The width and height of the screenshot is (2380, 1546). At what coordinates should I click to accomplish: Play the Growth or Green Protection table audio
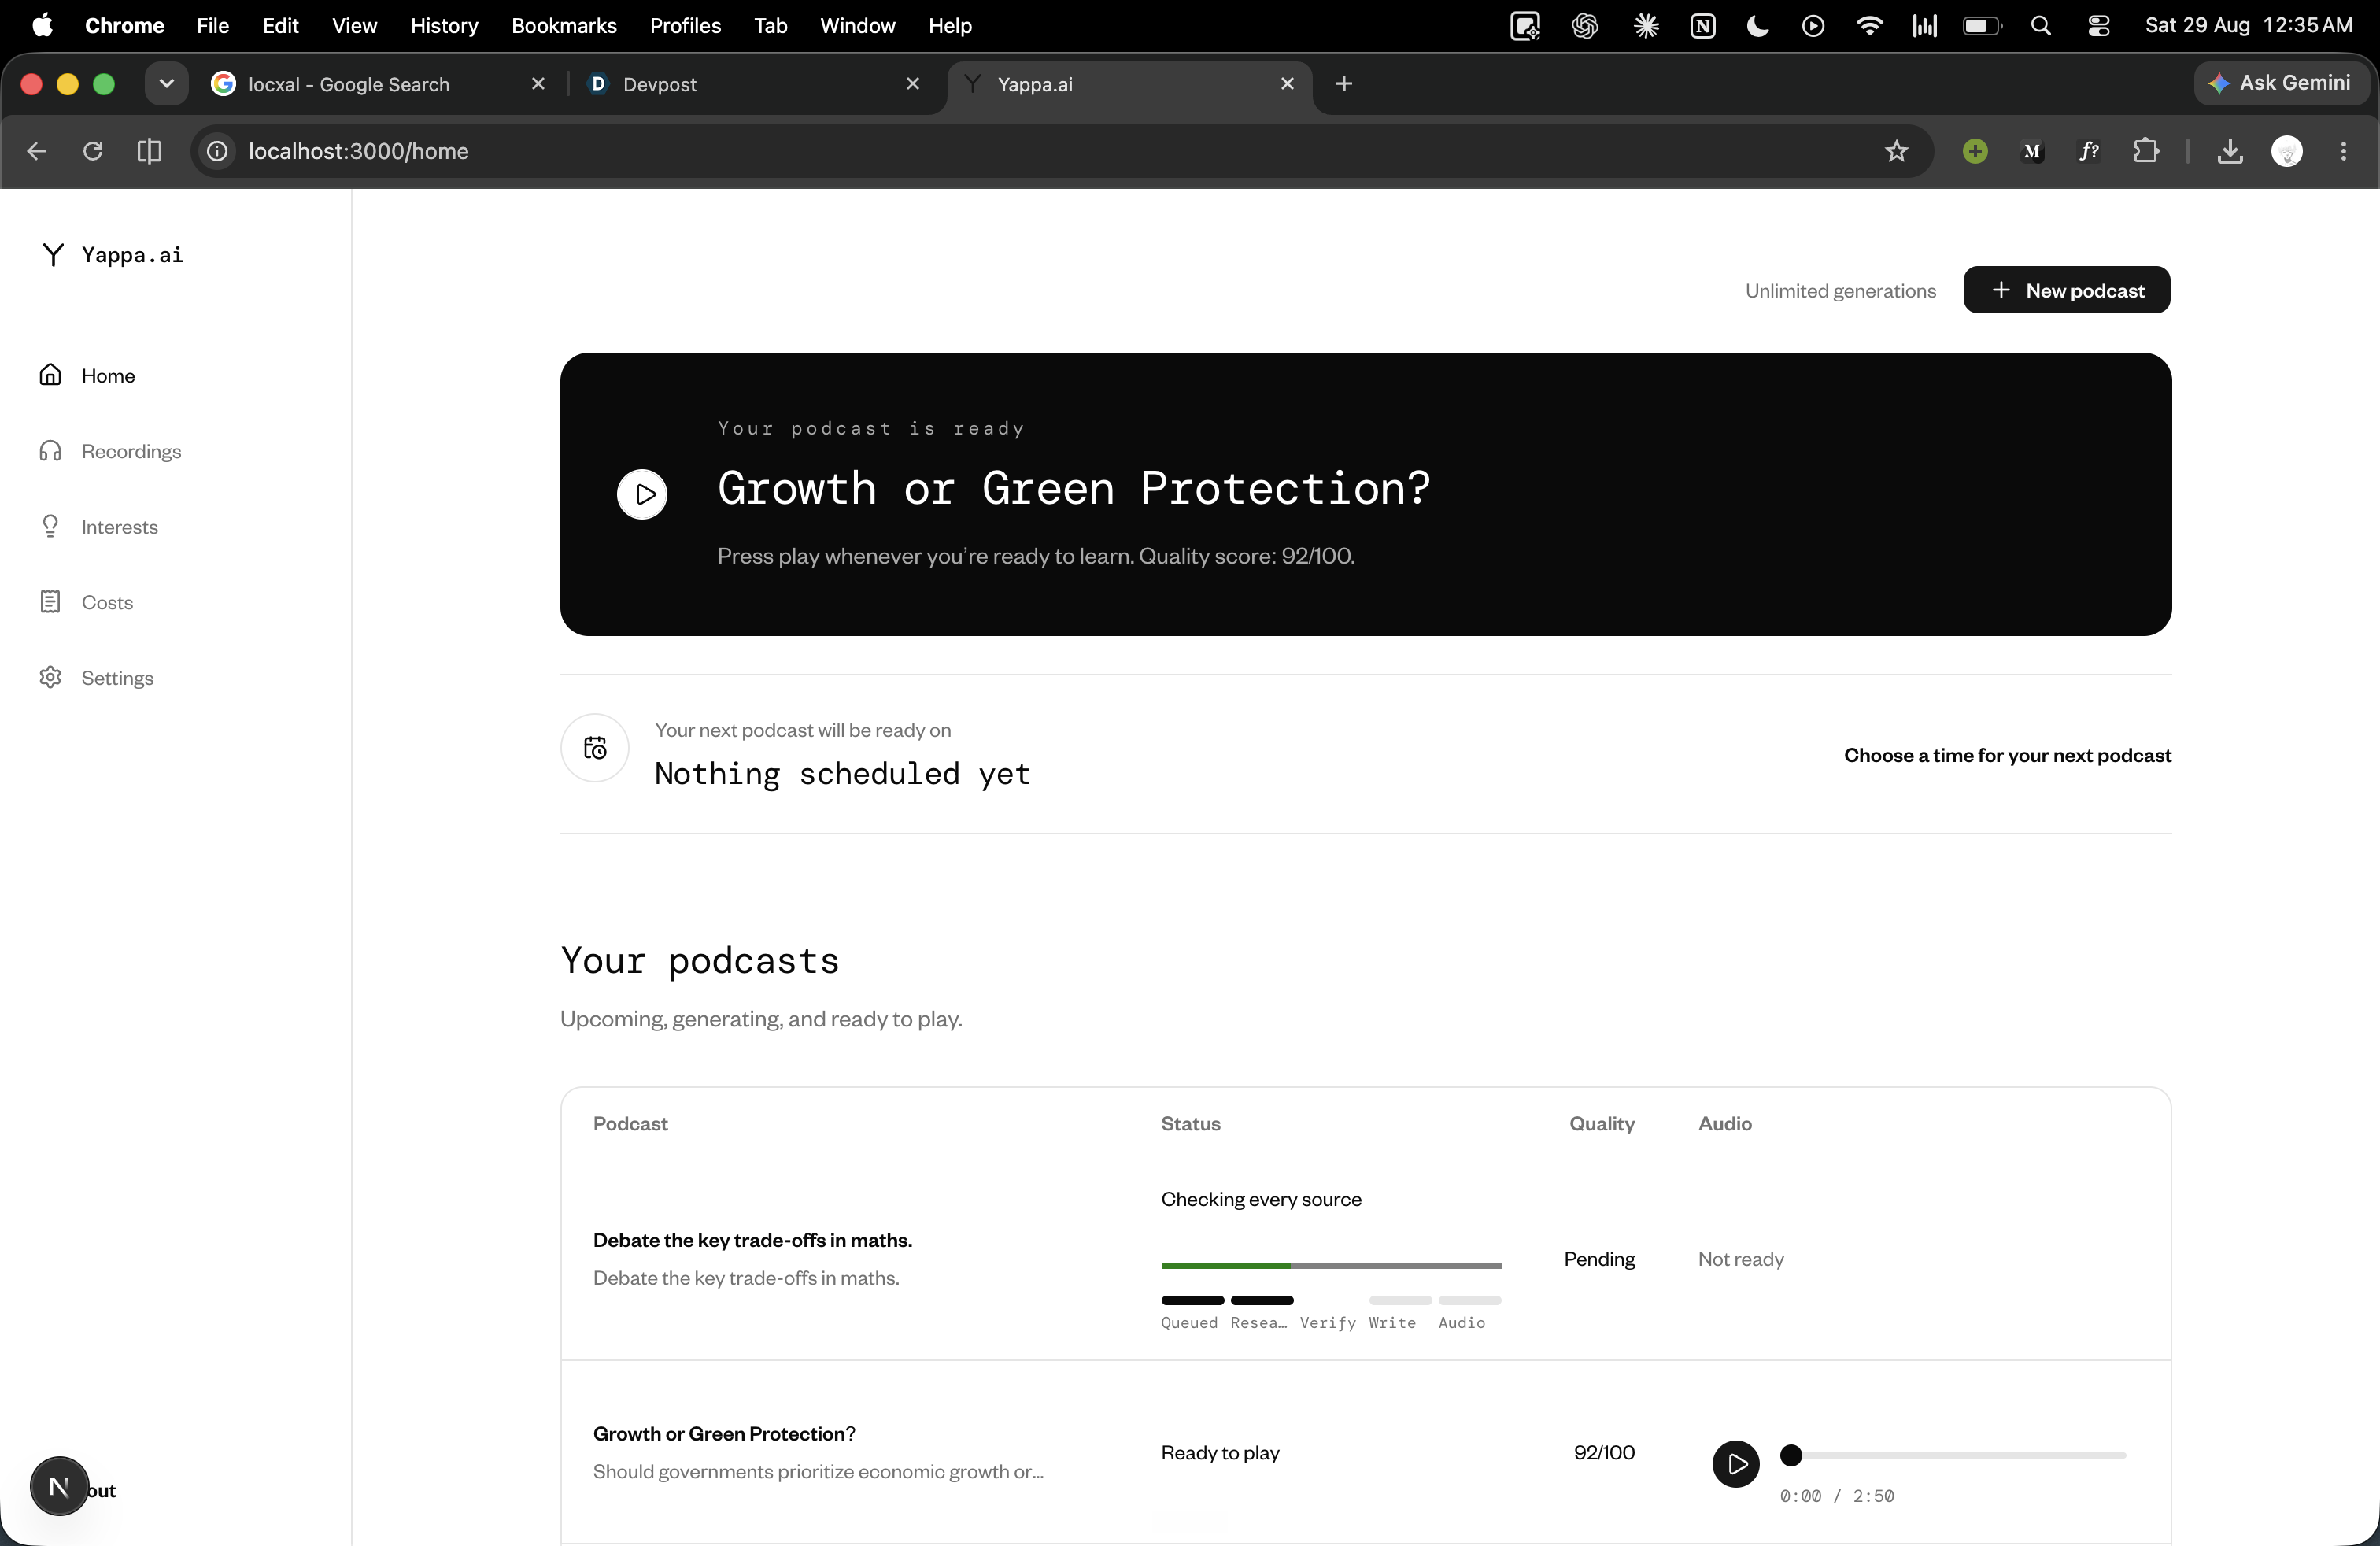click(1736, 1464)
